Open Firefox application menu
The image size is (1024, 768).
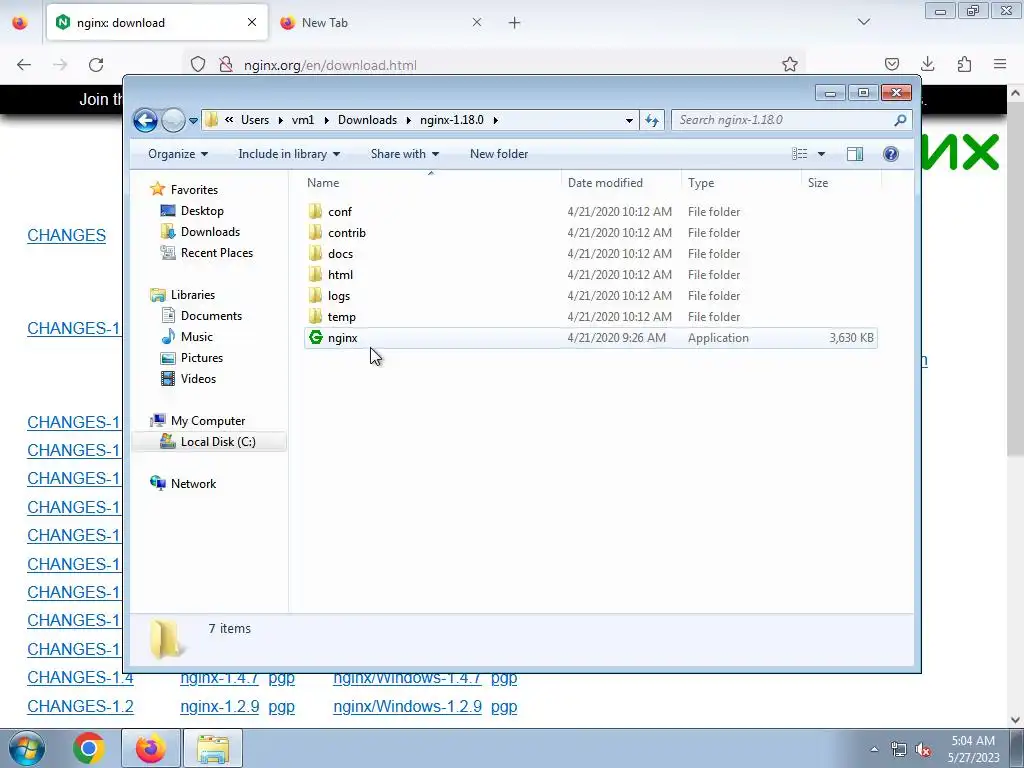(x=1000, y=64)
